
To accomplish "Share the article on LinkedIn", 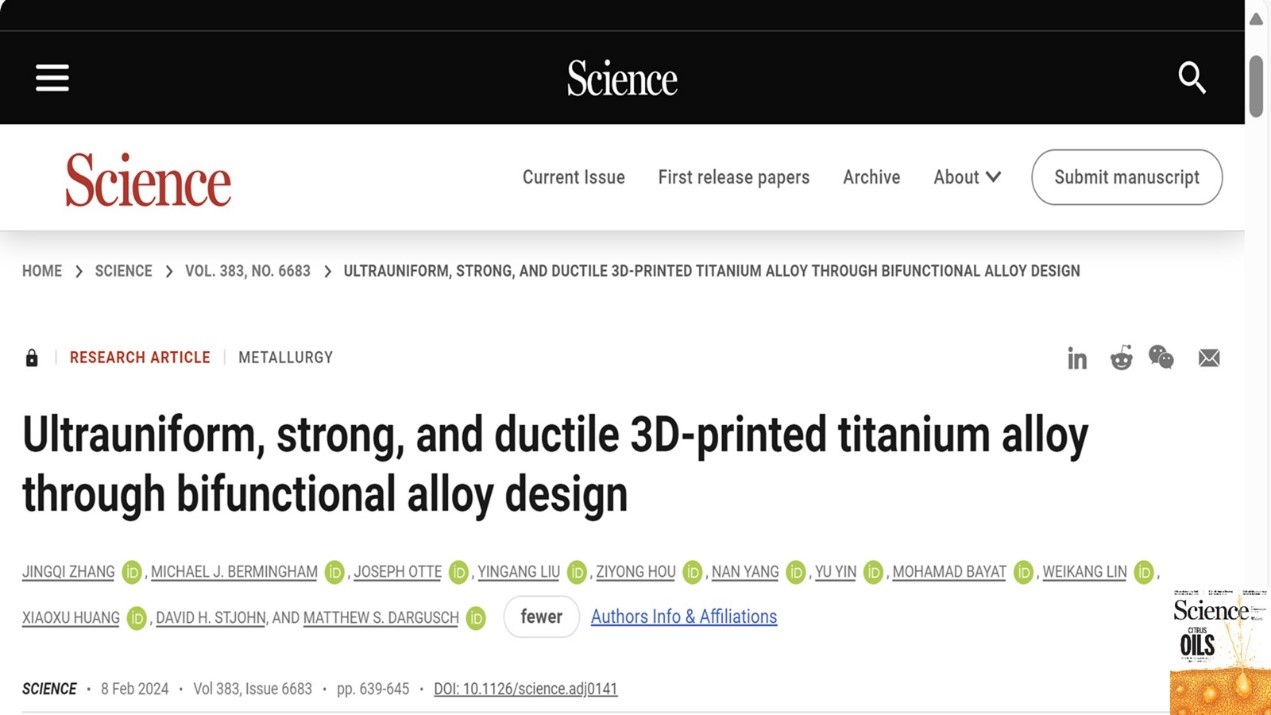I will click(x=1077, y=358).
